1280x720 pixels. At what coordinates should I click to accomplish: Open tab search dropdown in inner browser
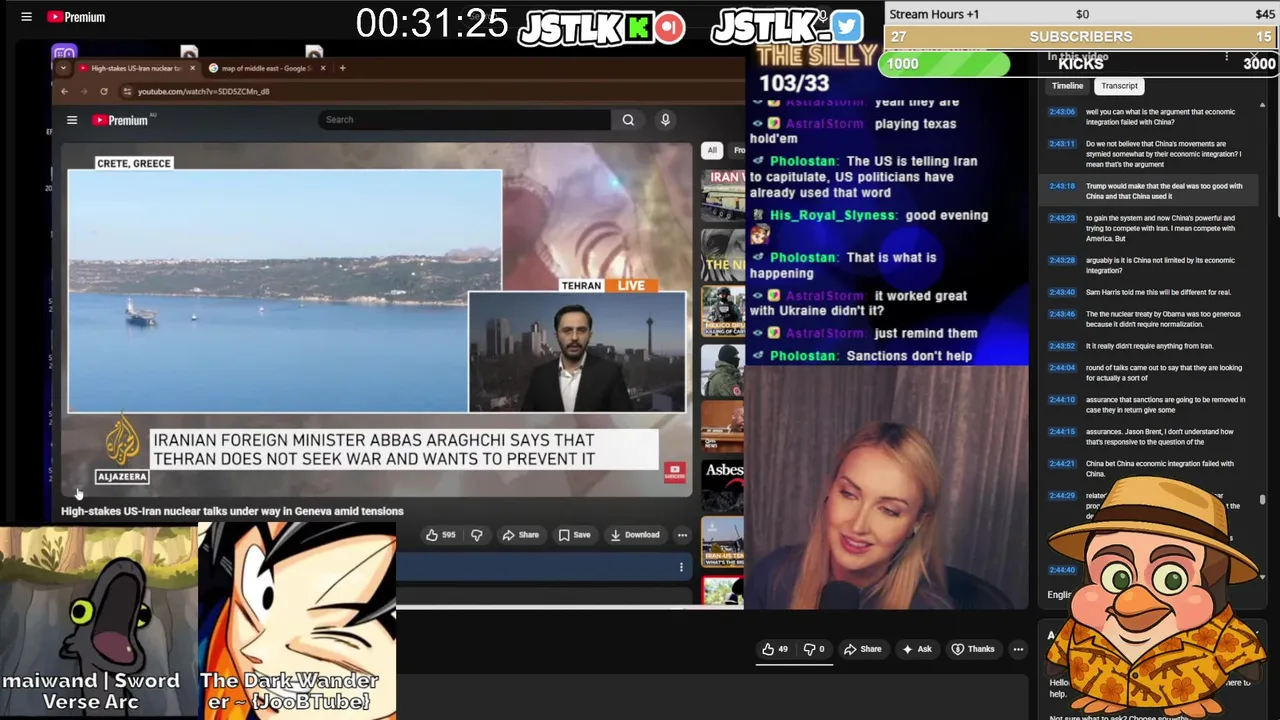pyautogui.click(x=64, y=68)
